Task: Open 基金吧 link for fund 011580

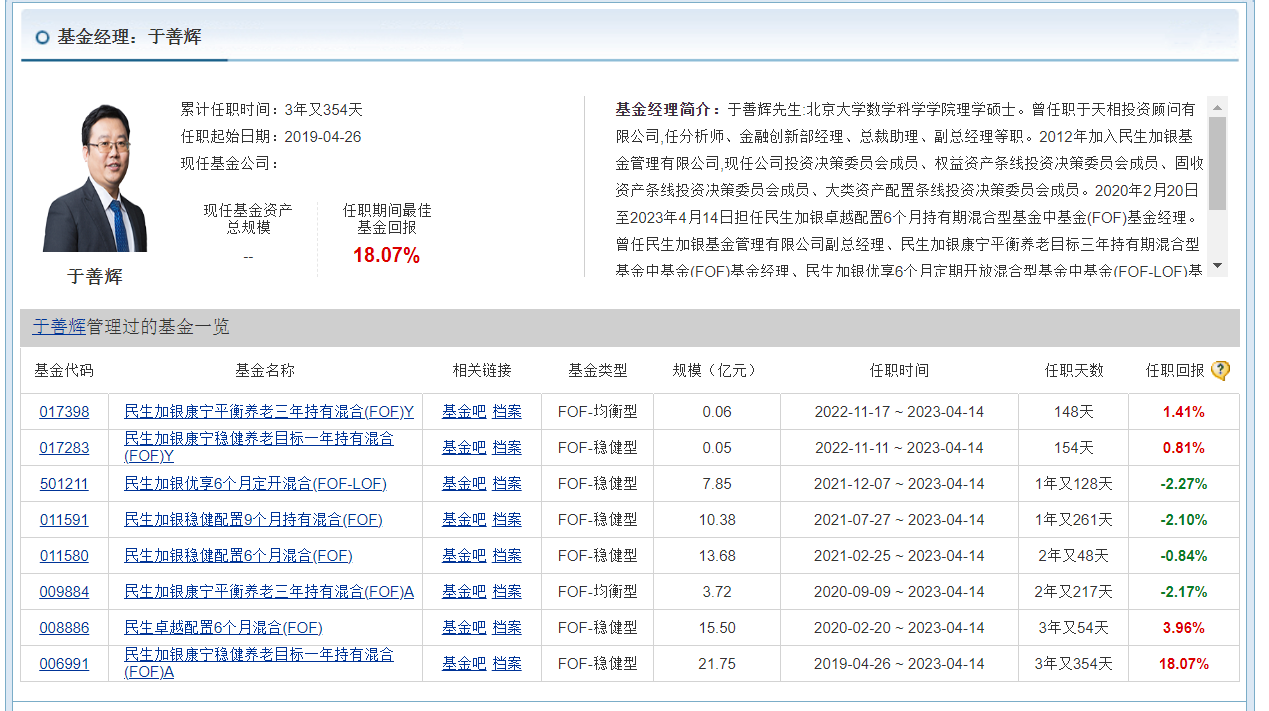Action: [464, 556]
